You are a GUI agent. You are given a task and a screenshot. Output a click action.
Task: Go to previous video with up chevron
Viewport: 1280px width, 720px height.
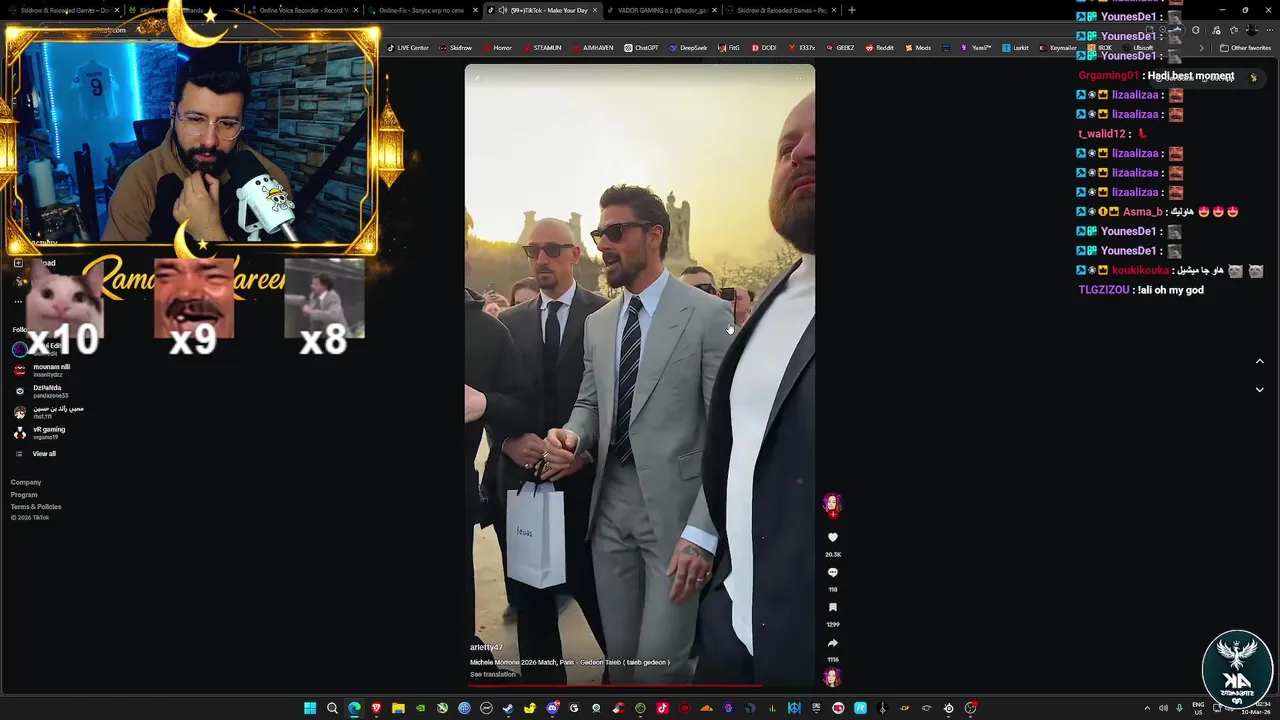1259,361
